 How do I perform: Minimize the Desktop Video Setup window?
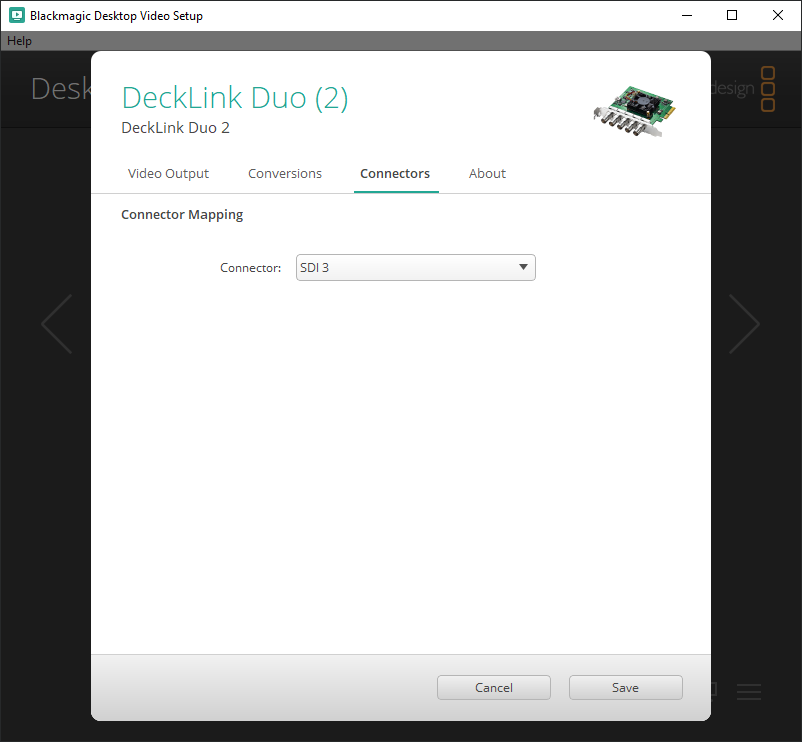[687, 15]
